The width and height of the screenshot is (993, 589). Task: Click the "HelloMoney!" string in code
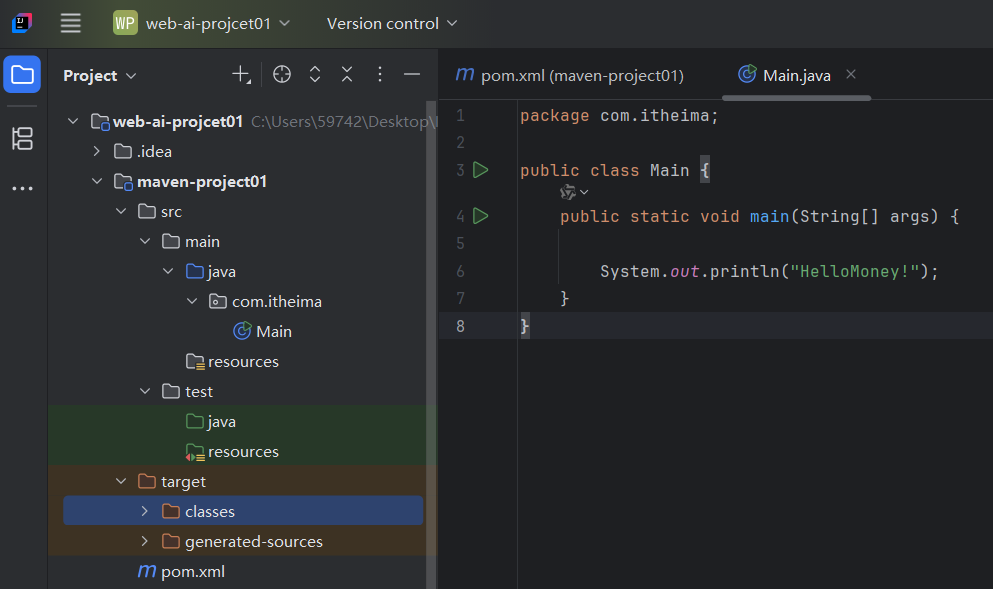pyautogui.click(x=854, y=272)
